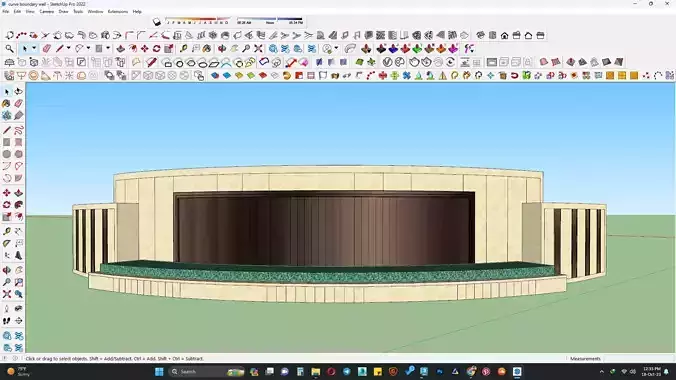Screen dimensions: 676x380
Task: Select the Walk footprints tool
Action: click(6, 321)
